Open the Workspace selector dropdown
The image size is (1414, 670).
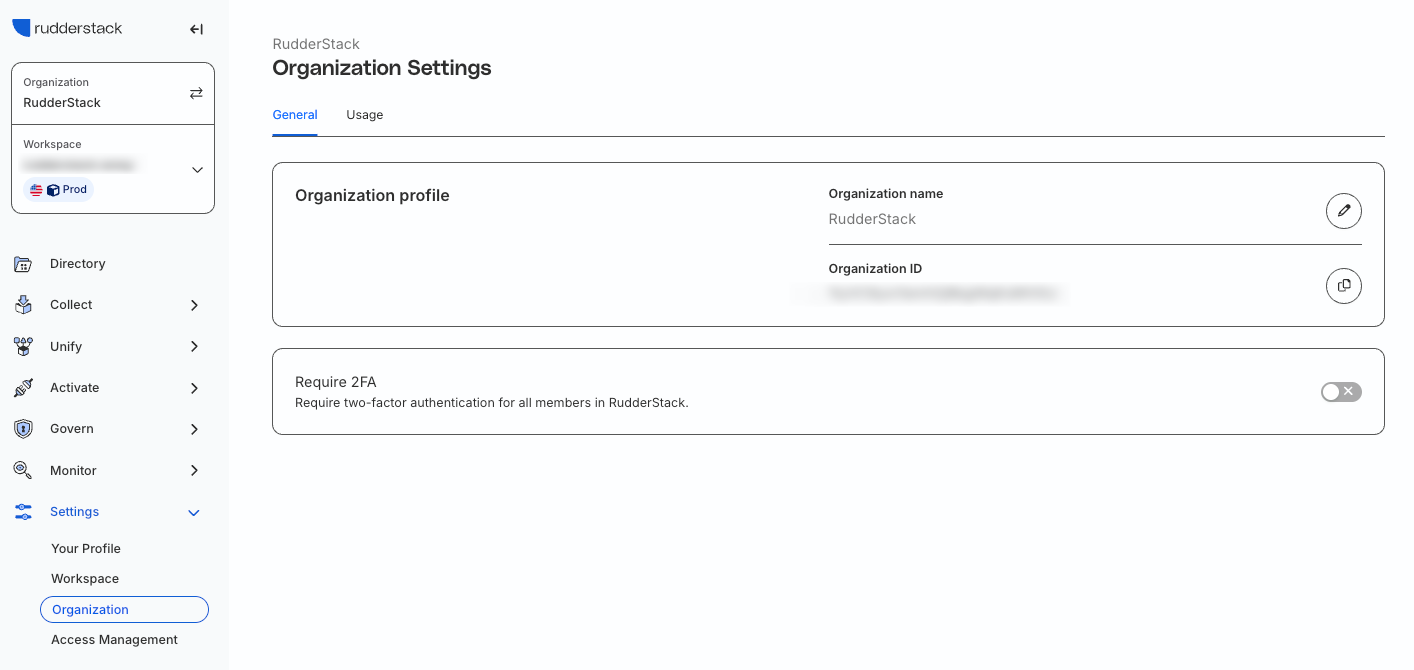(197, 170)
